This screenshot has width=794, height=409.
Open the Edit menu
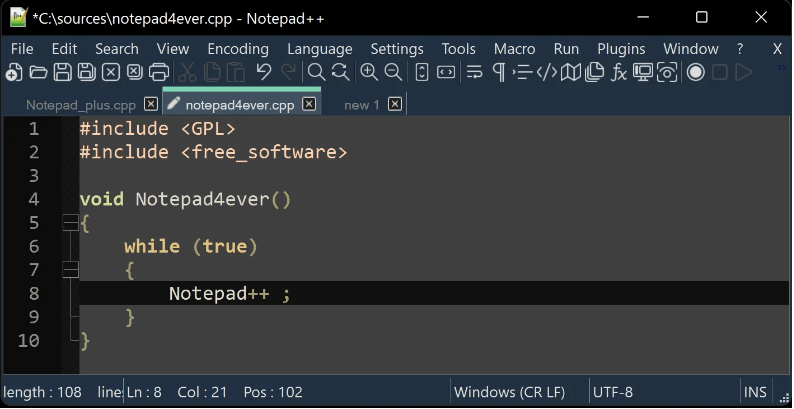[x=64, y=49]
